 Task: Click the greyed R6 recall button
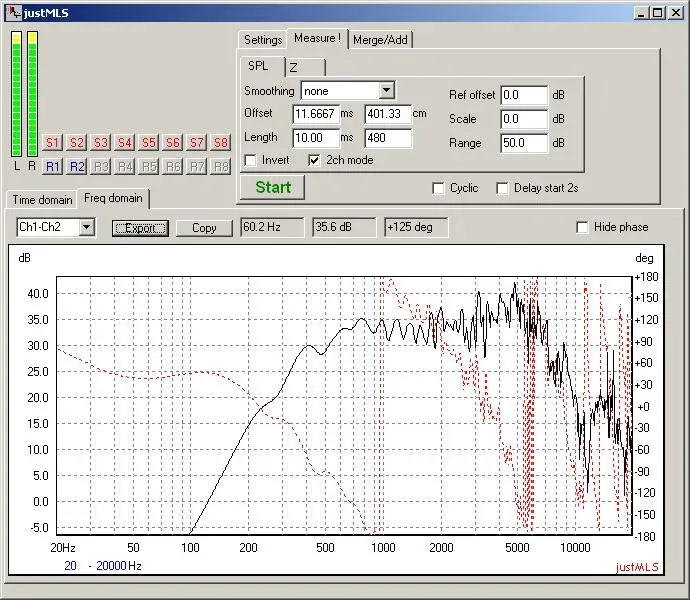[x=172, y=166]
